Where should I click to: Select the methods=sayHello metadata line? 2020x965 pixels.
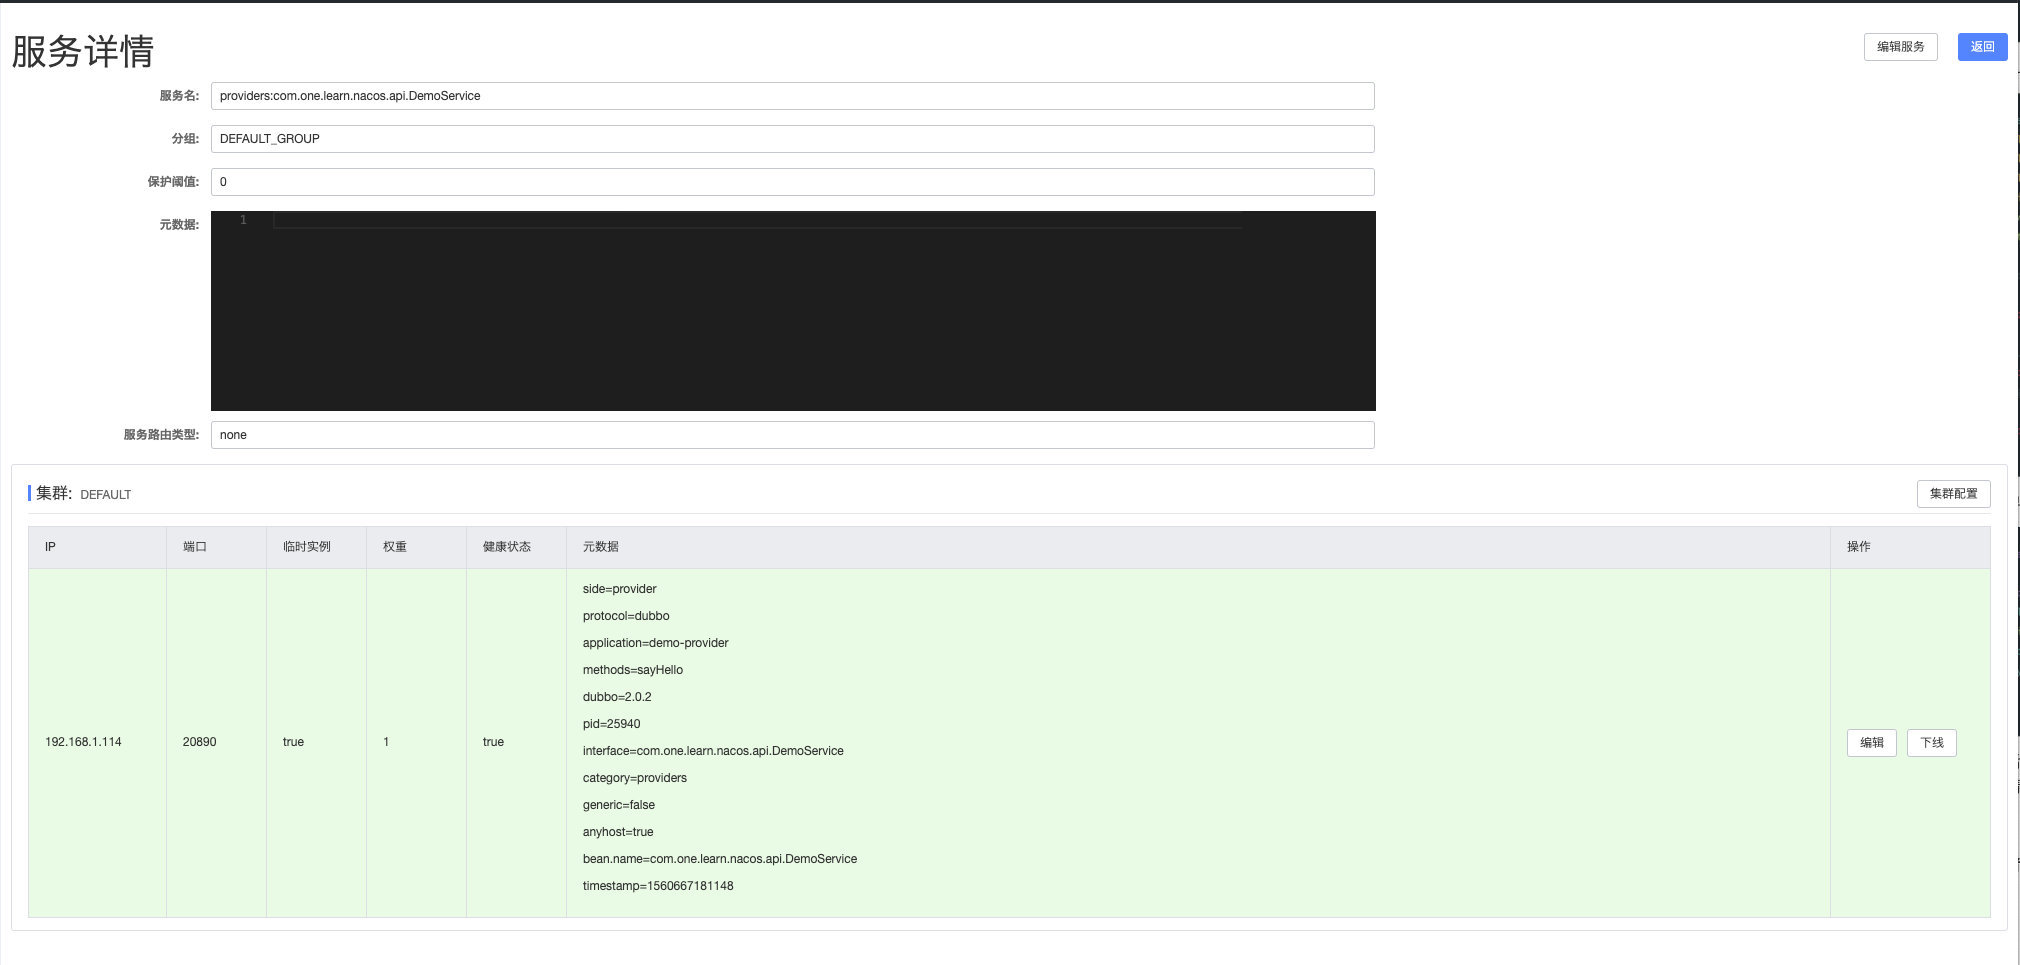point(632,670)
